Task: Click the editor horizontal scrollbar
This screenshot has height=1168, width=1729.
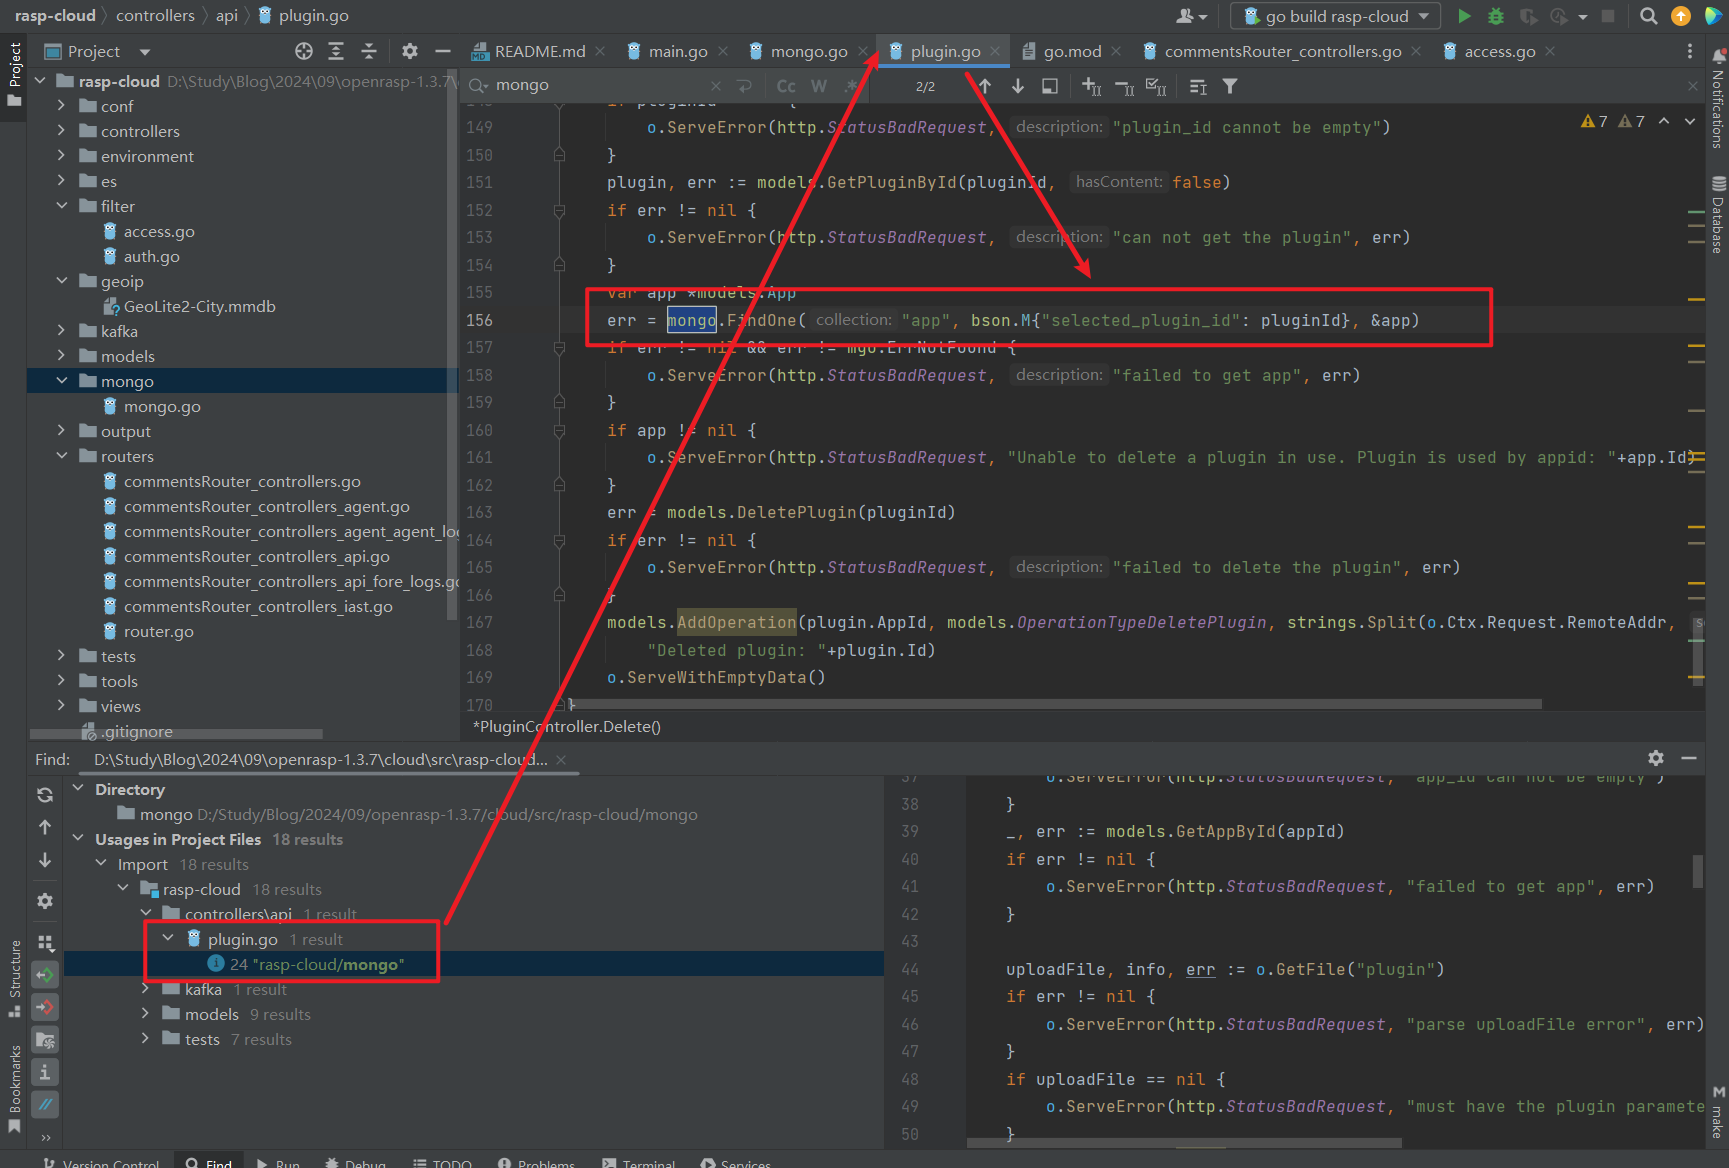Action: (1055, 704)
